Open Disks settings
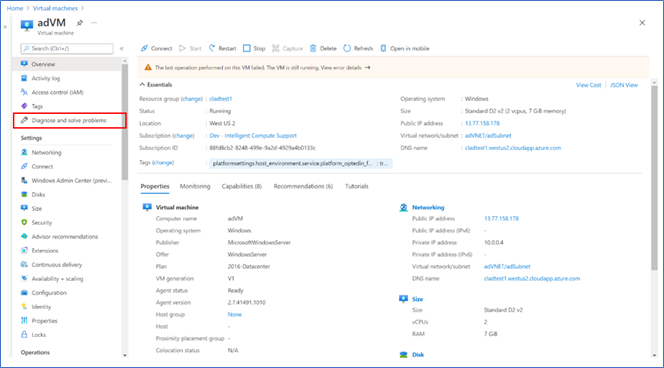The image size is (664, 368). point(38,194)
